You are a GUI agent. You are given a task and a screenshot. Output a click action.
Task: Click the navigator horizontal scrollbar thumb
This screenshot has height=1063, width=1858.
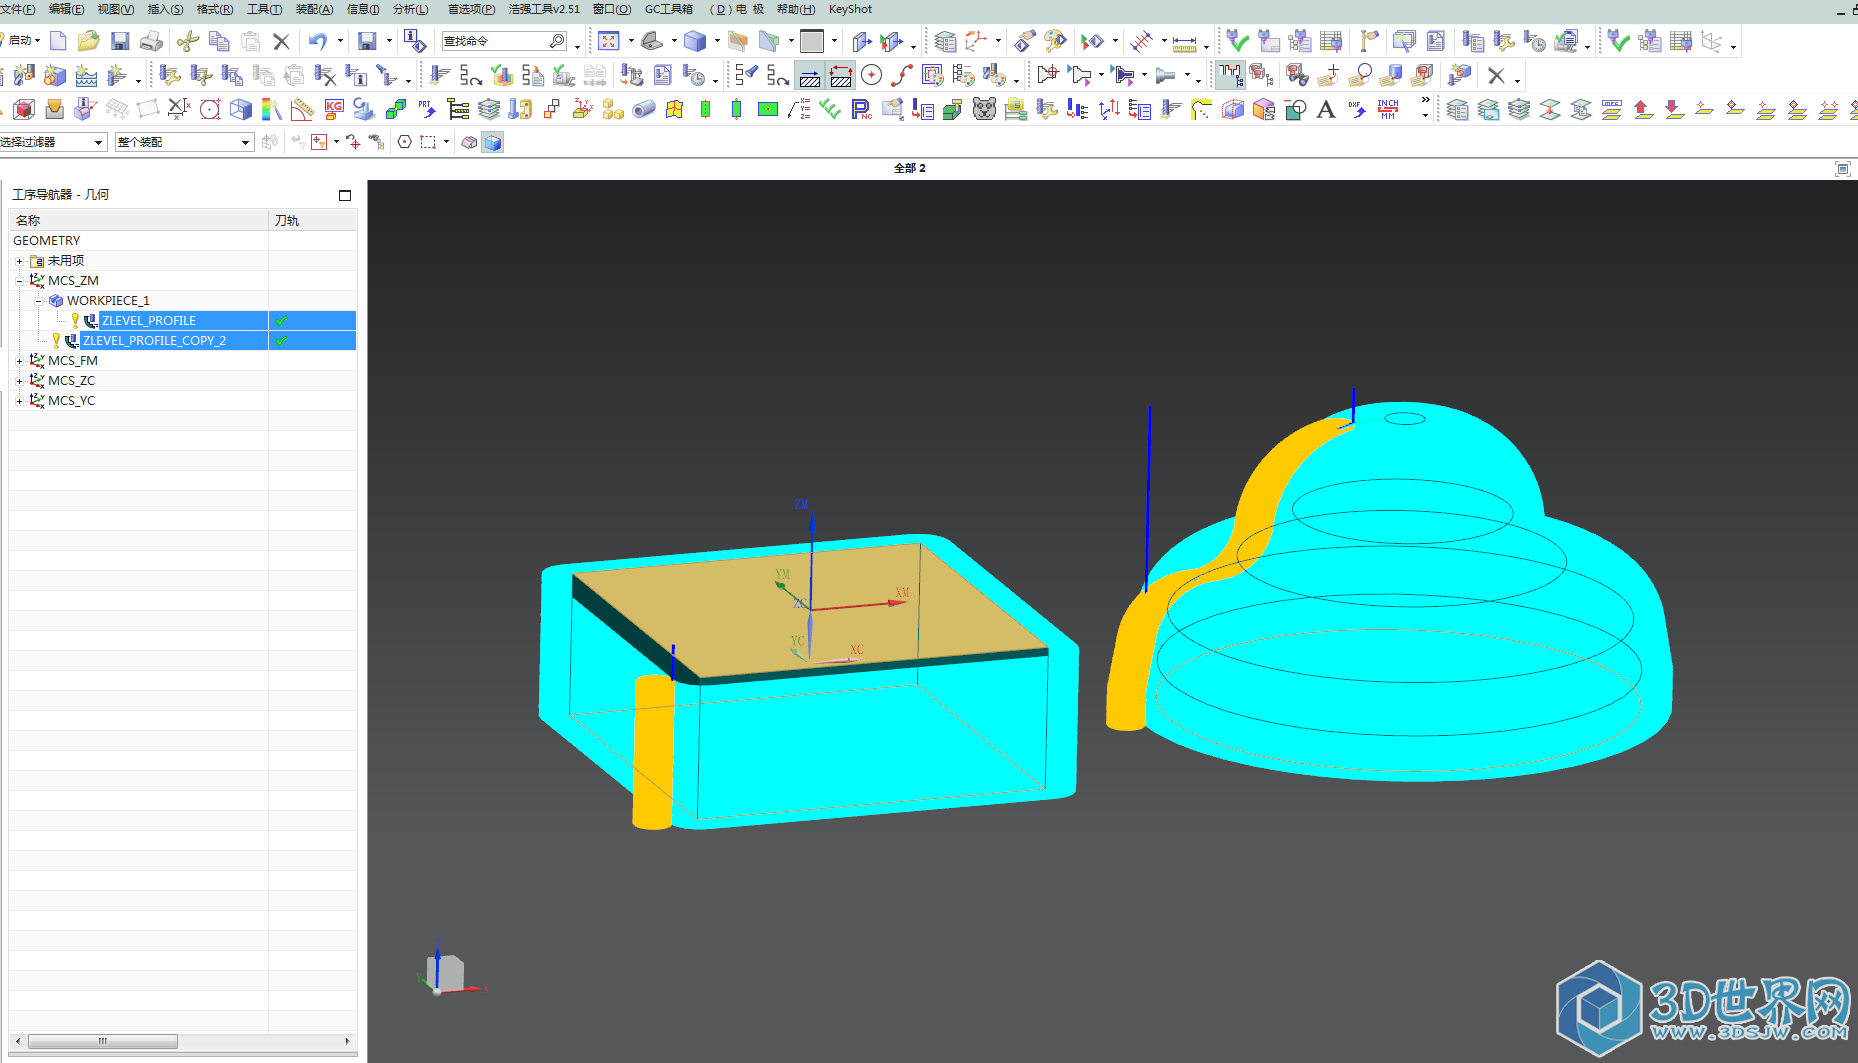pos(102,1041)
